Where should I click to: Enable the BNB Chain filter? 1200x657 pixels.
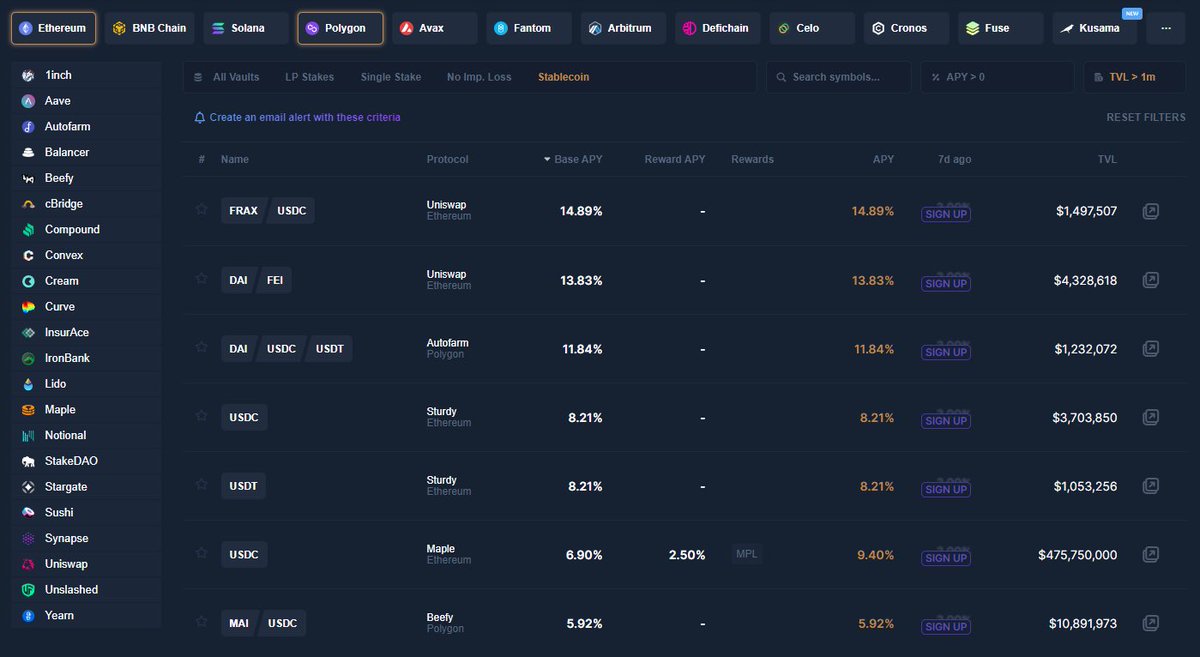pyautogui.click(x=149, y=28)
